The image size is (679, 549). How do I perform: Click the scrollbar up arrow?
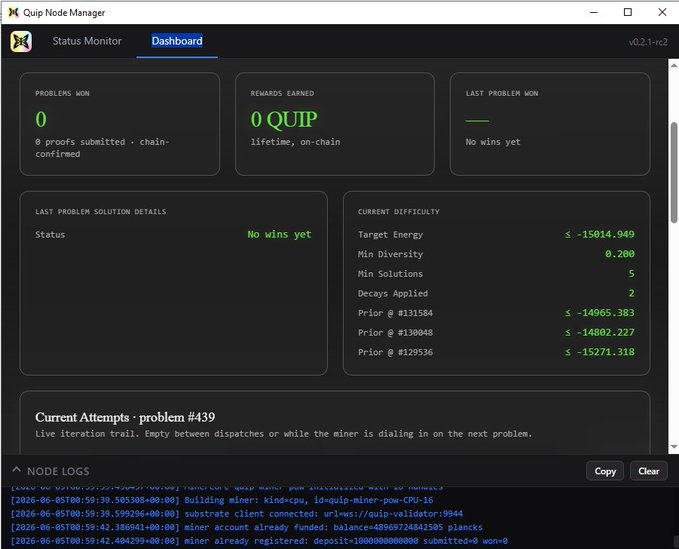point(674,65)
